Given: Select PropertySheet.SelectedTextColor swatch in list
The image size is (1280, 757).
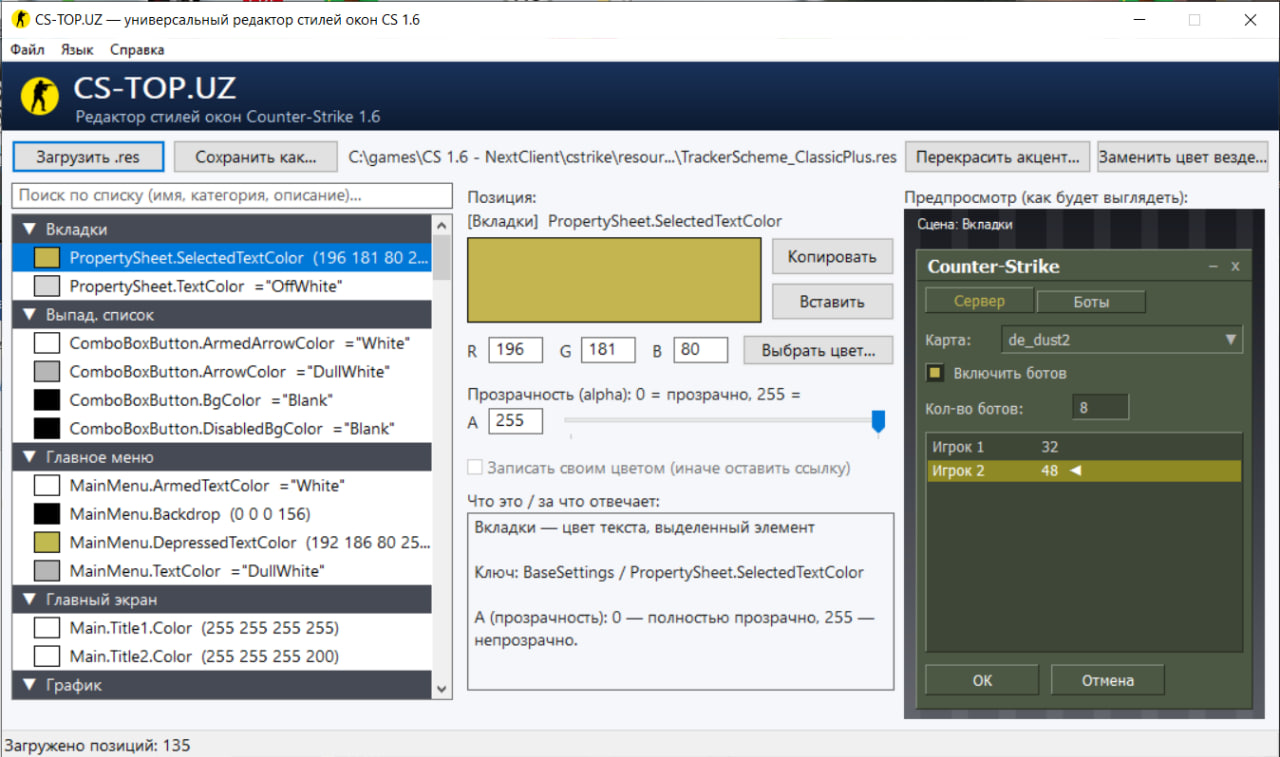Looking at the screenshot, I should tap(47, 258).
